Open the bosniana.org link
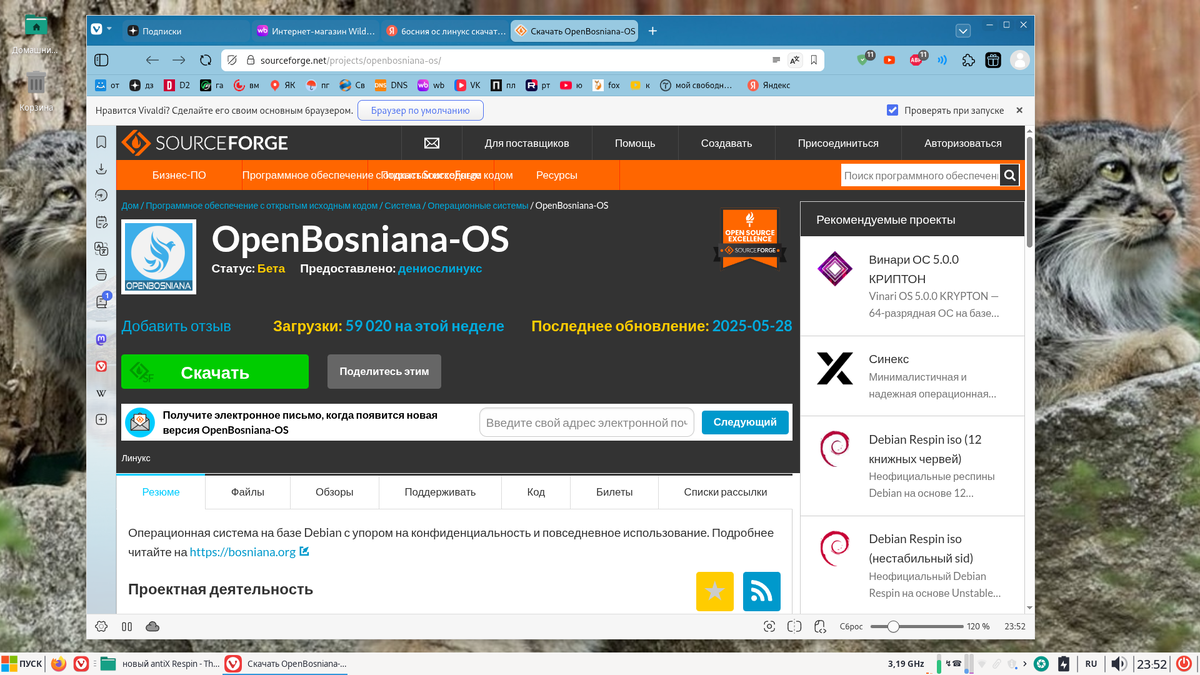1200x675 pixels. [x=242, y=551]
